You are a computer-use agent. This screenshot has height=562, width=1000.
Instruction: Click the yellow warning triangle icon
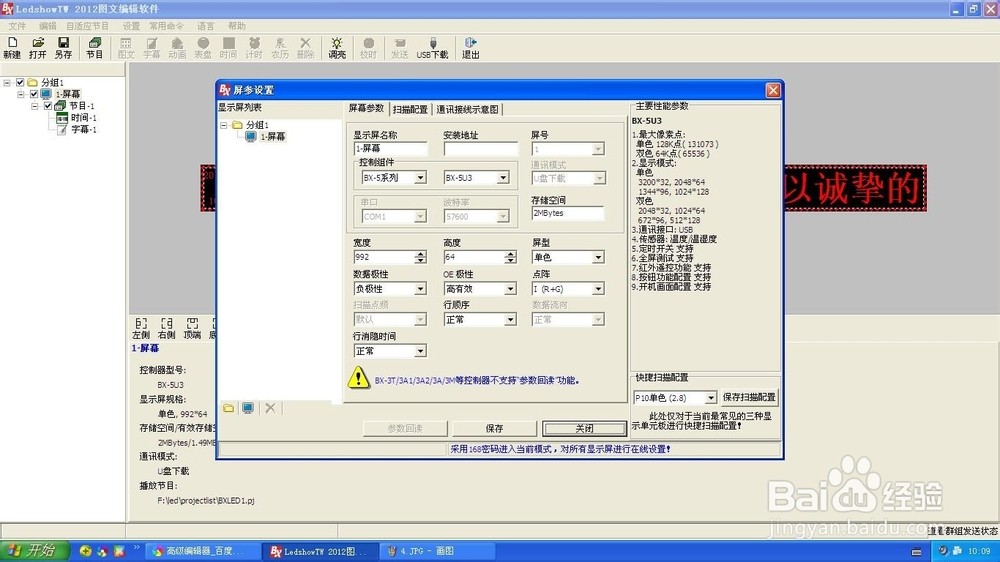358,378
